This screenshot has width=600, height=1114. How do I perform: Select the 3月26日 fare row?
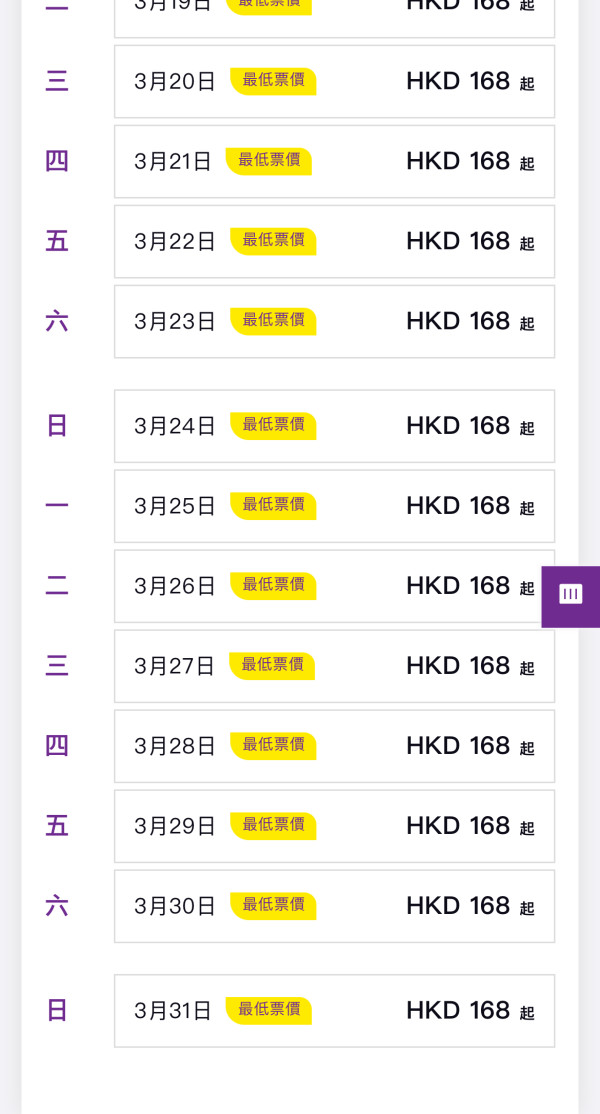(x=334, y=586)
